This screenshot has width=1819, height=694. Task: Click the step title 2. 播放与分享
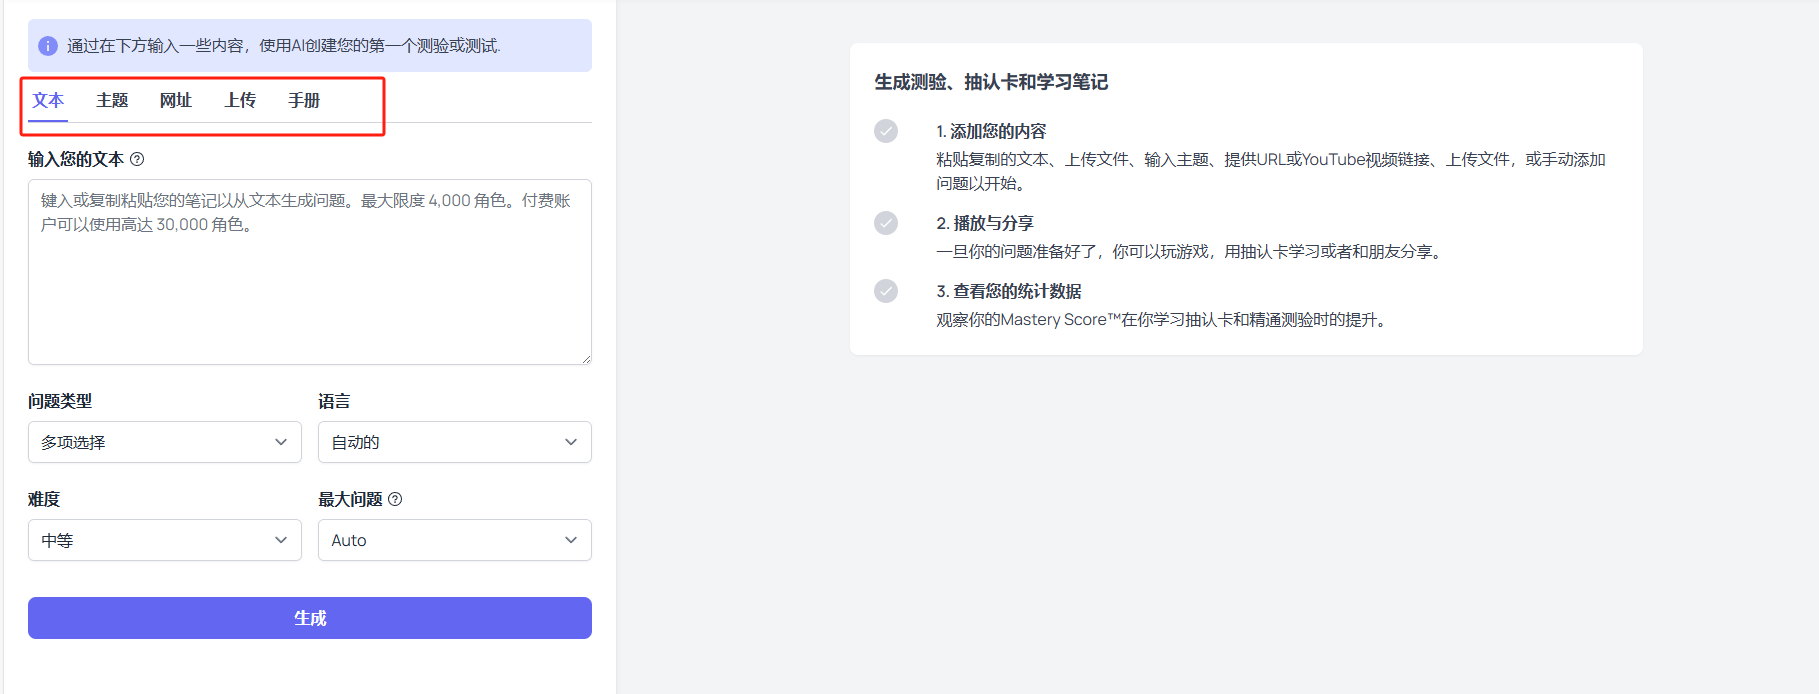985,223
